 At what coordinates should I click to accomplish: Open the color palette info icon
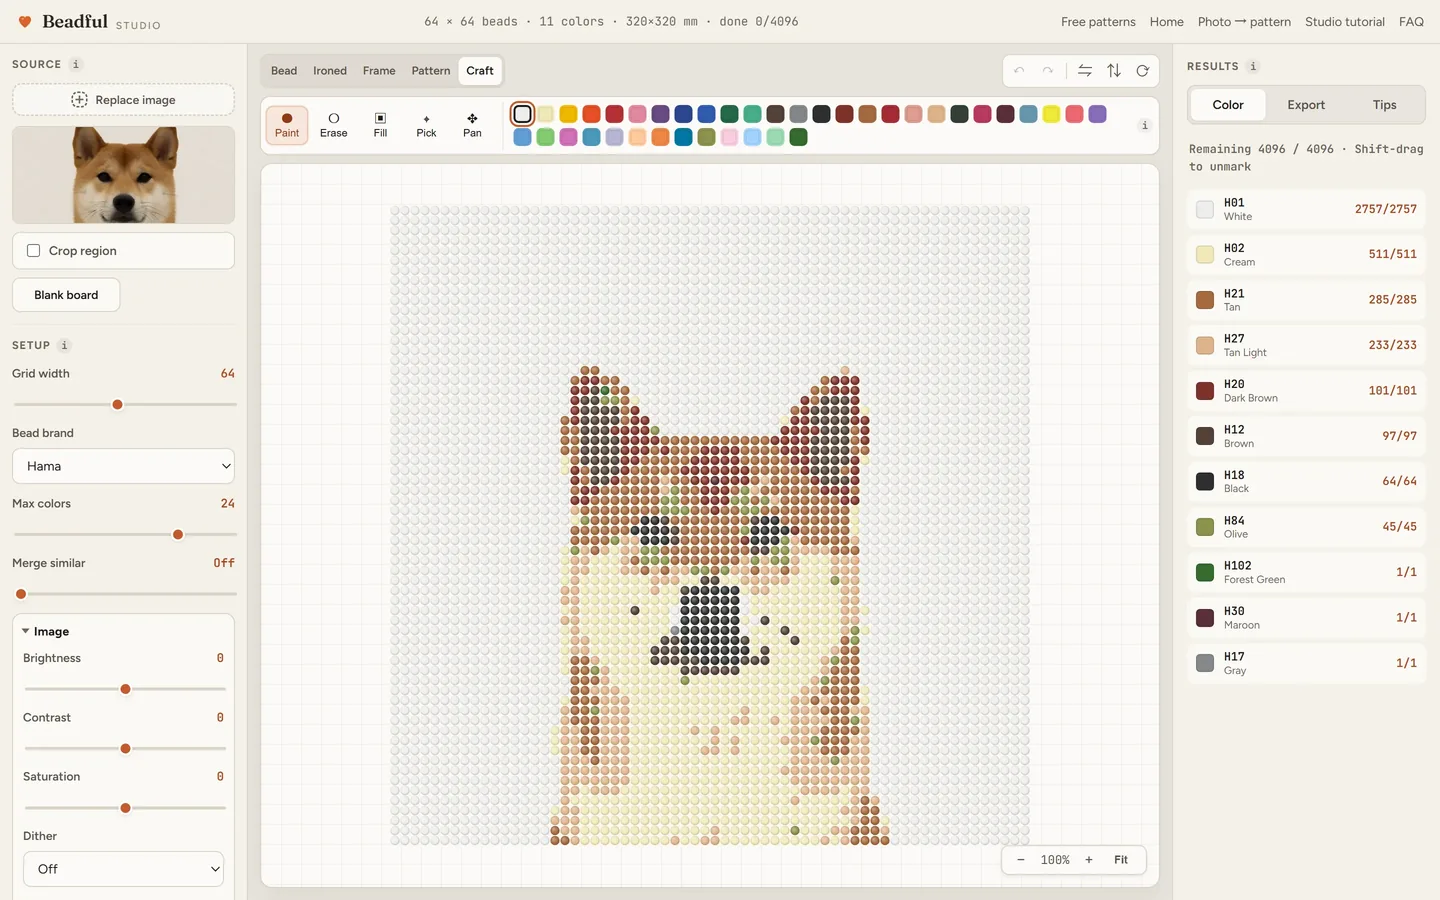(x=1145, y=125)
